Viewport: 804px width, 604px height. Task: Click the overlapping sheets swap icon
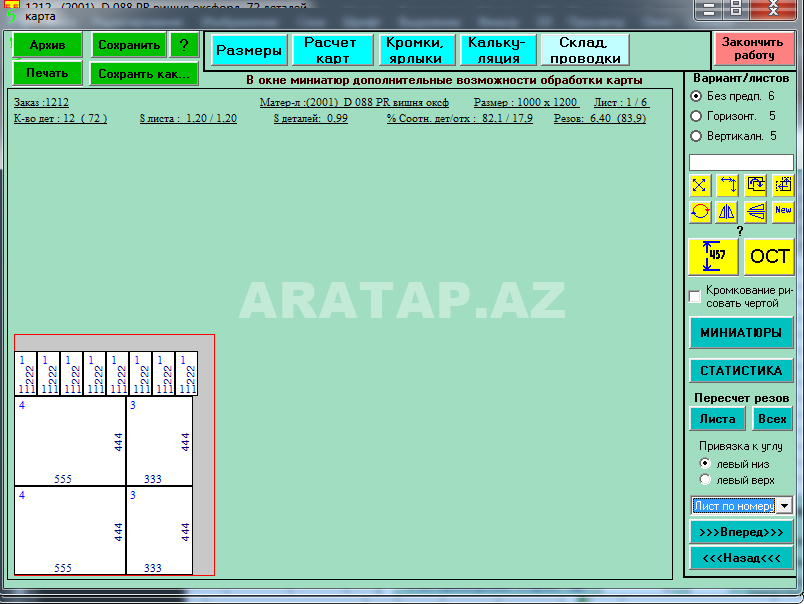pyautogui.click(x=755, y=185)
